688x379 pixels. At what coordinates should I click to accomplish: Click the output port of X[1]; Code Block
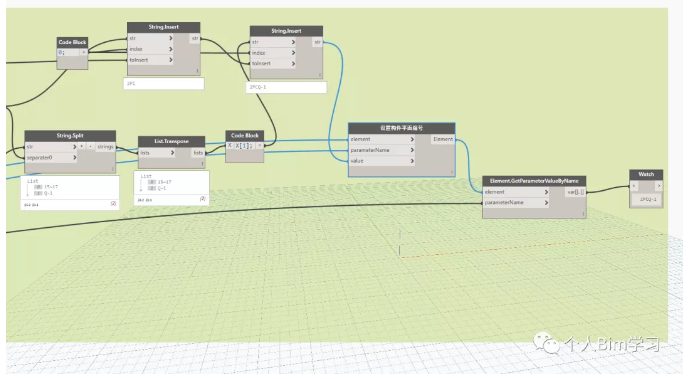coord(260,146)
